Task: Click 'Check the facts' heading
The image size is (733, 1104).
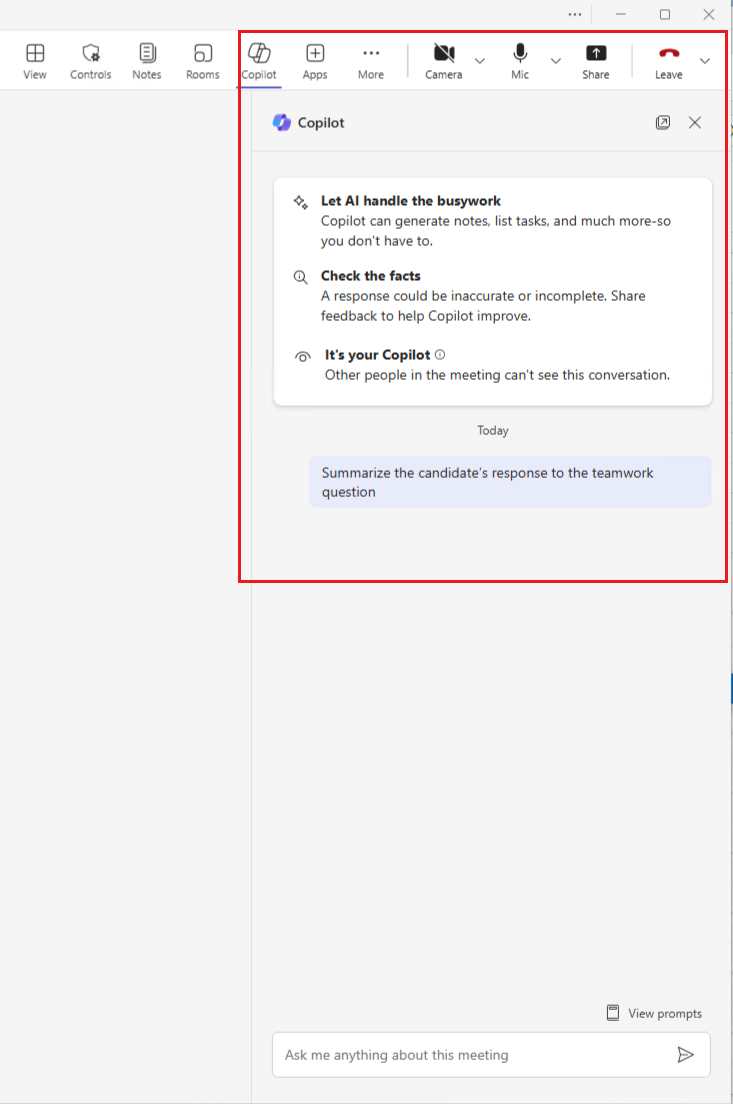Action: point(370,276)
